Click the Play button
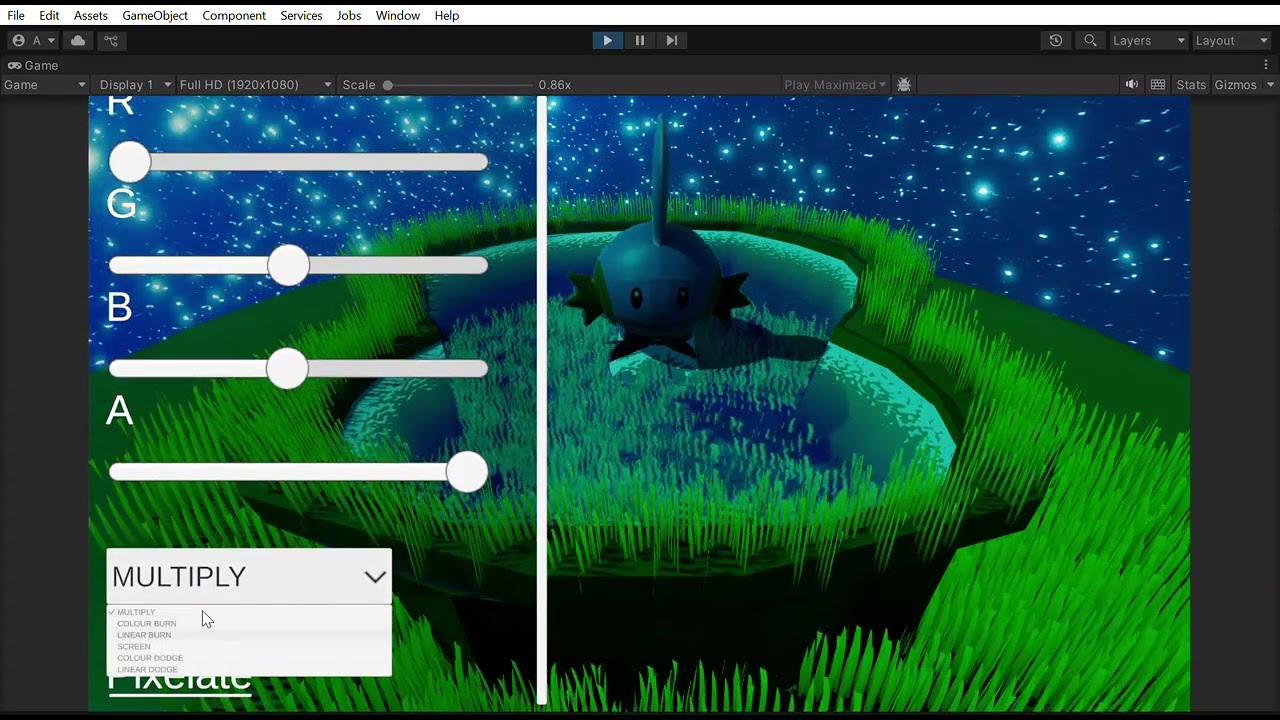The width and height of the screenshot is (1280, 720). coord(607,40)
